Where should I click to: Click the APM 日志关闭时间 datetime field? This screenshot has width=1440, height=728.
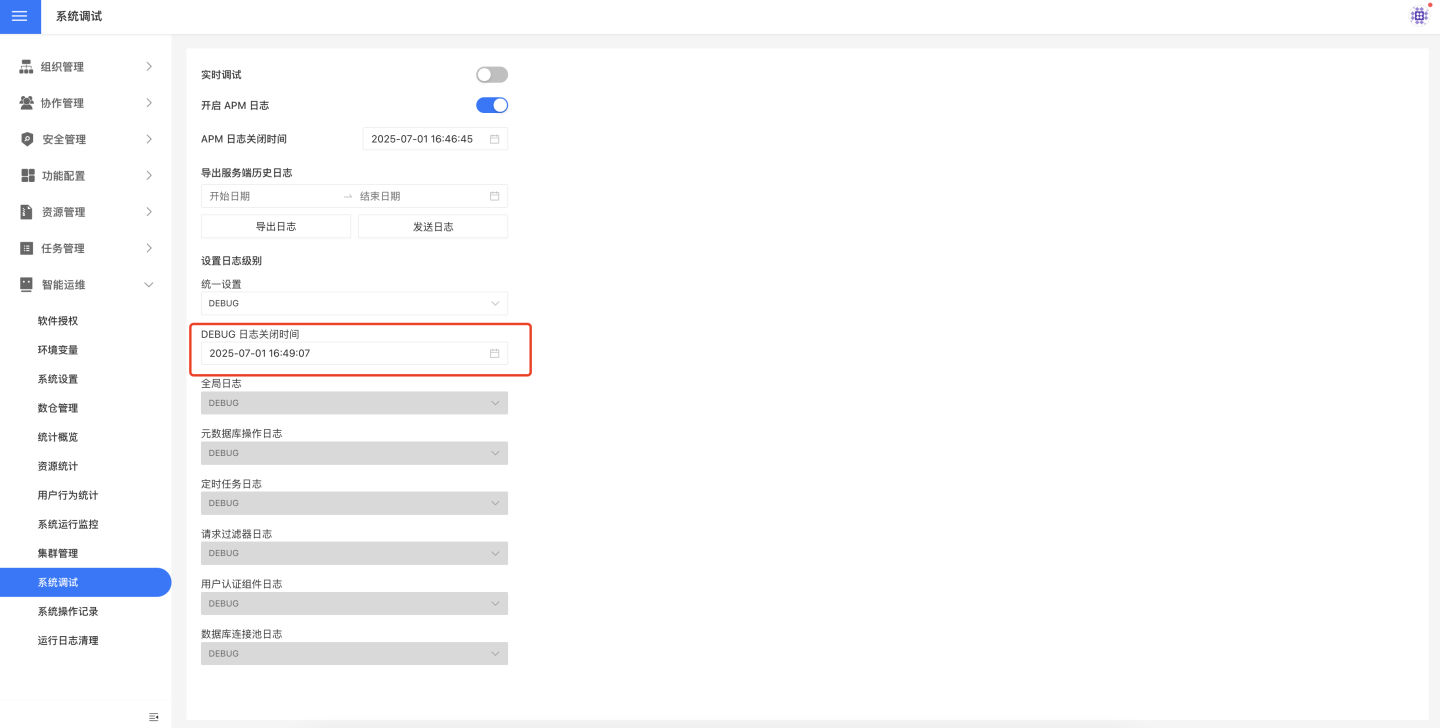pyautogui.click(x=435, y=139)
